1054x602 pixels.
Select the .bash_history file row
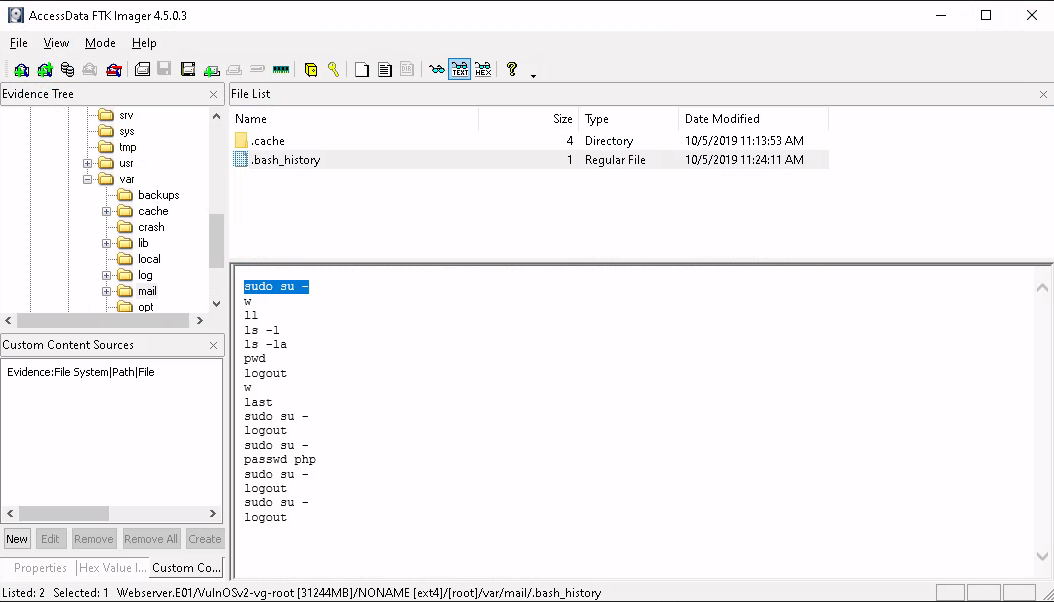531,160
